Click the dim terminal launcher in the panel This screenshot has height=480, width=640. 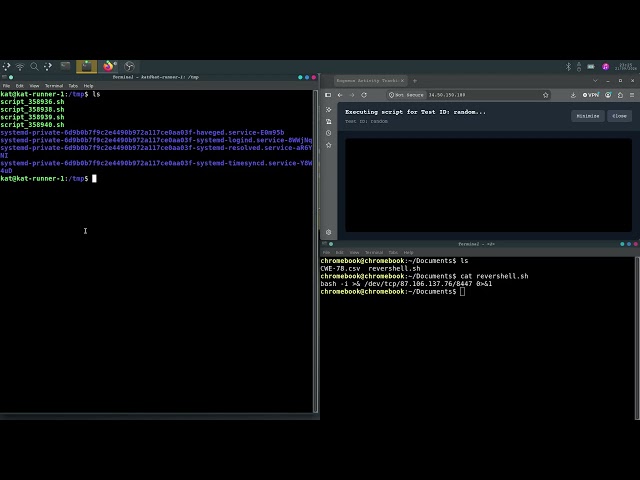click(x=65, y=66)
